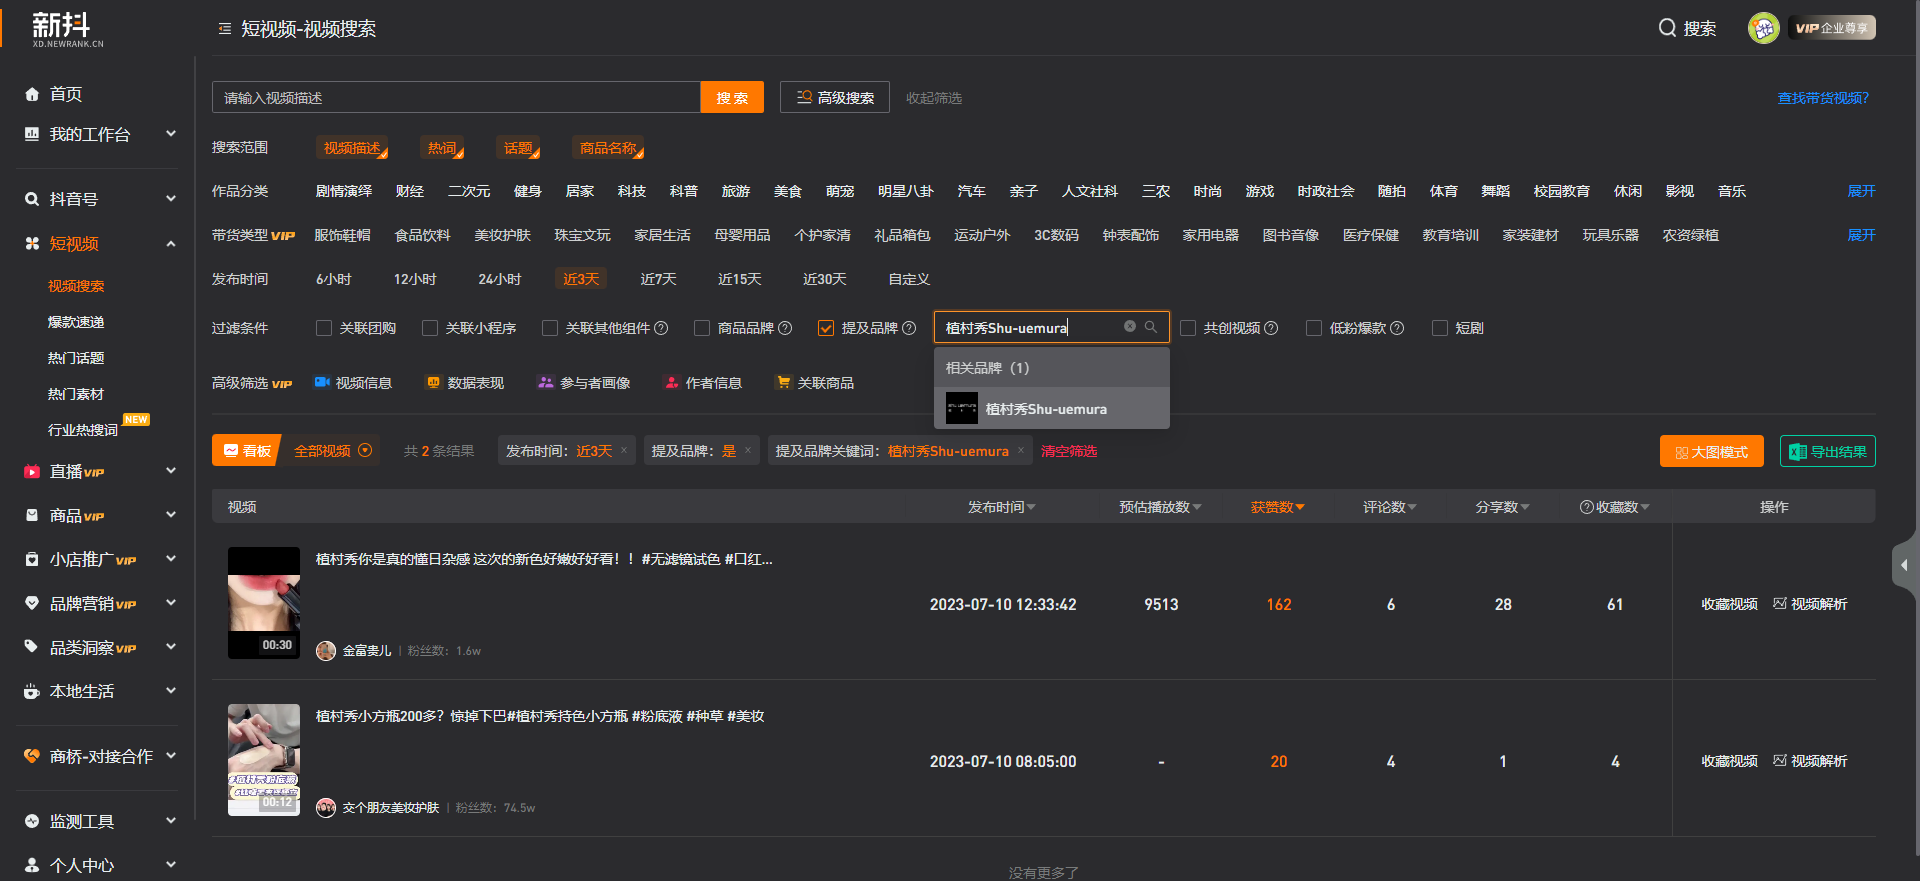1920x881 pixels.
Task: Click the 视频解析 icon for 金富贵儿 video
Action: (x=1780, y=604)
